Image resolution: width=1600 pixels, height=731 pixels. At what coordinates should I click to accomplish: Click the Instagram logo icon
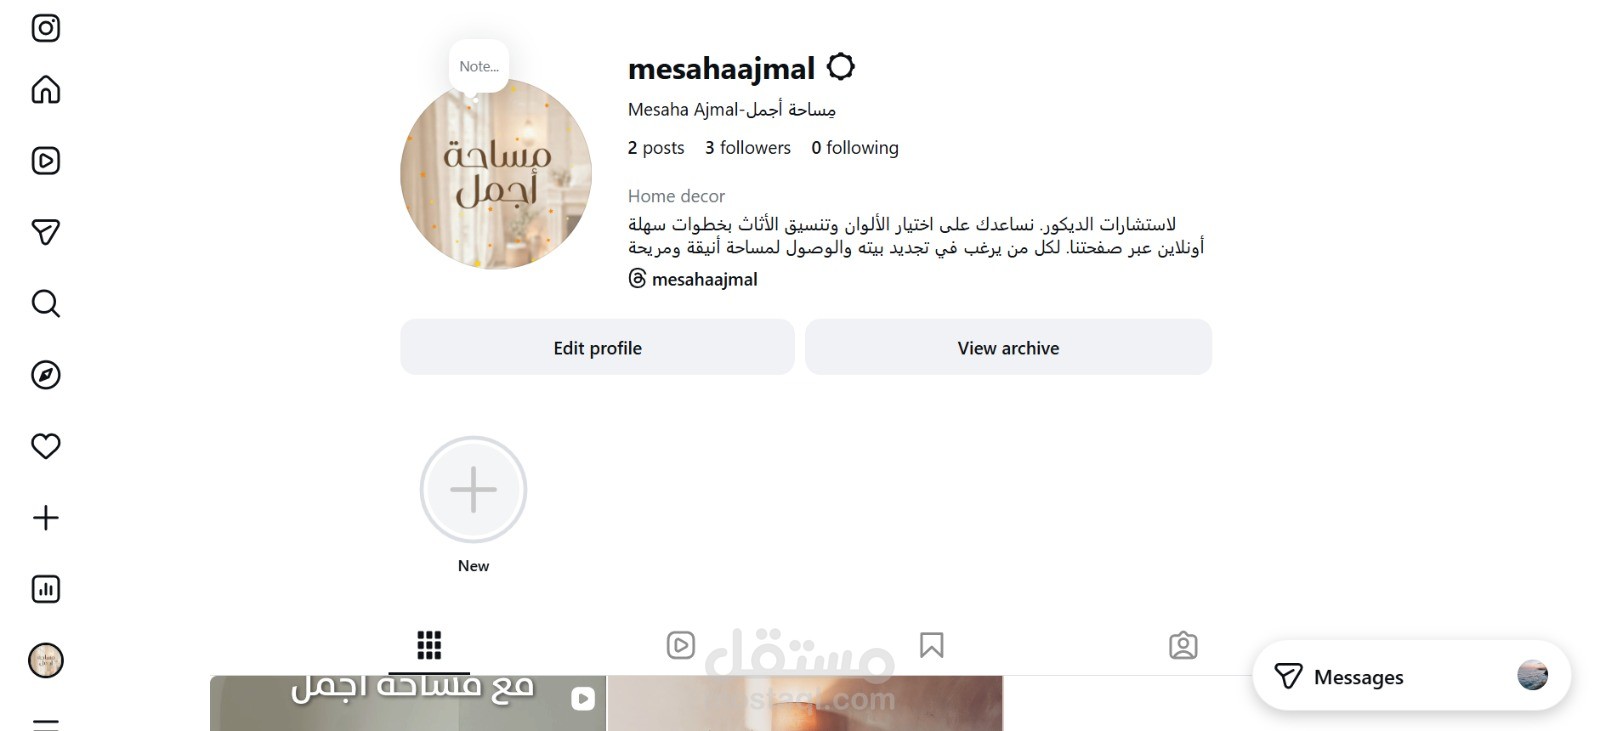point(46,28)
